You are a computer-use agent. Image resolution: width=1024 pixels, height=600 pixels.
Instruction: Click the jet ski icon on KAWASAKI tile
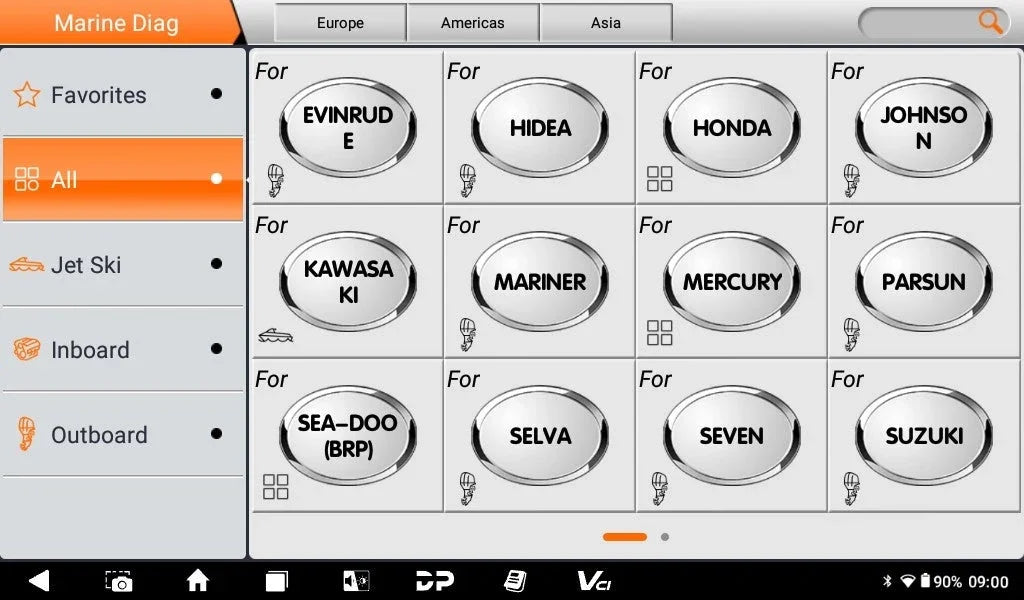pyautogui.click(x=276, y=336)
